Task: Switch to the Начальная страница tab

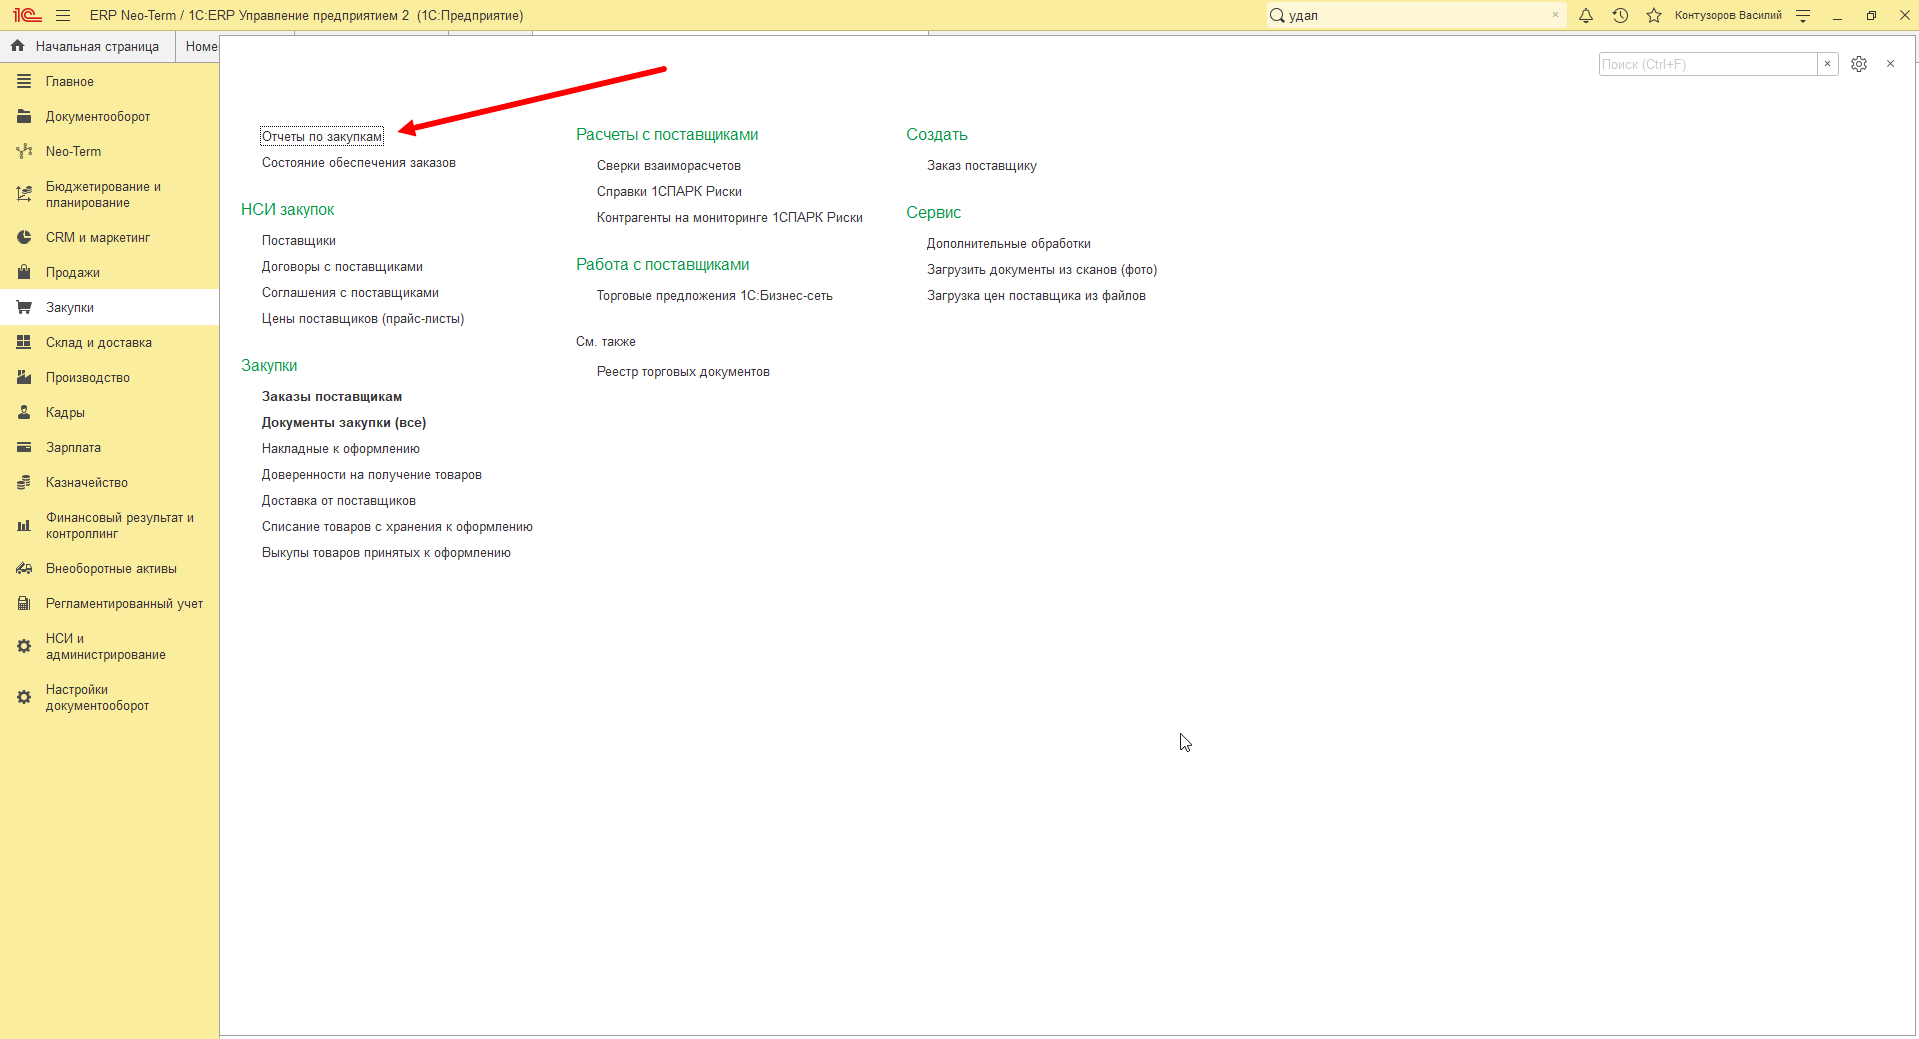Action: tap(87, 46)
